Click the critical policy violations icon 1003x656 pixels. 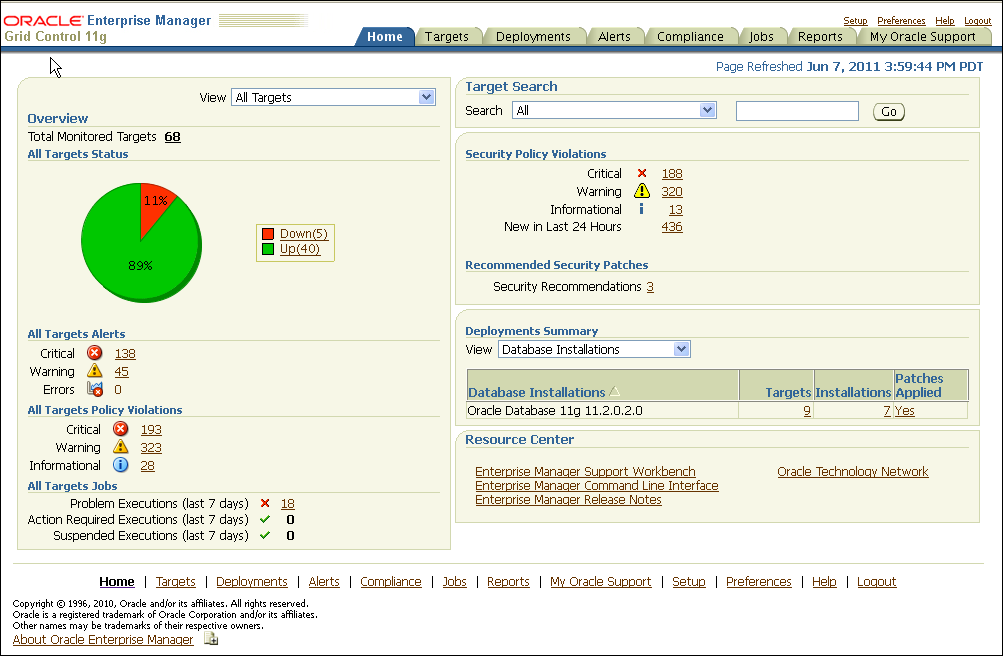pyautogui.click(x=120, y=429)
